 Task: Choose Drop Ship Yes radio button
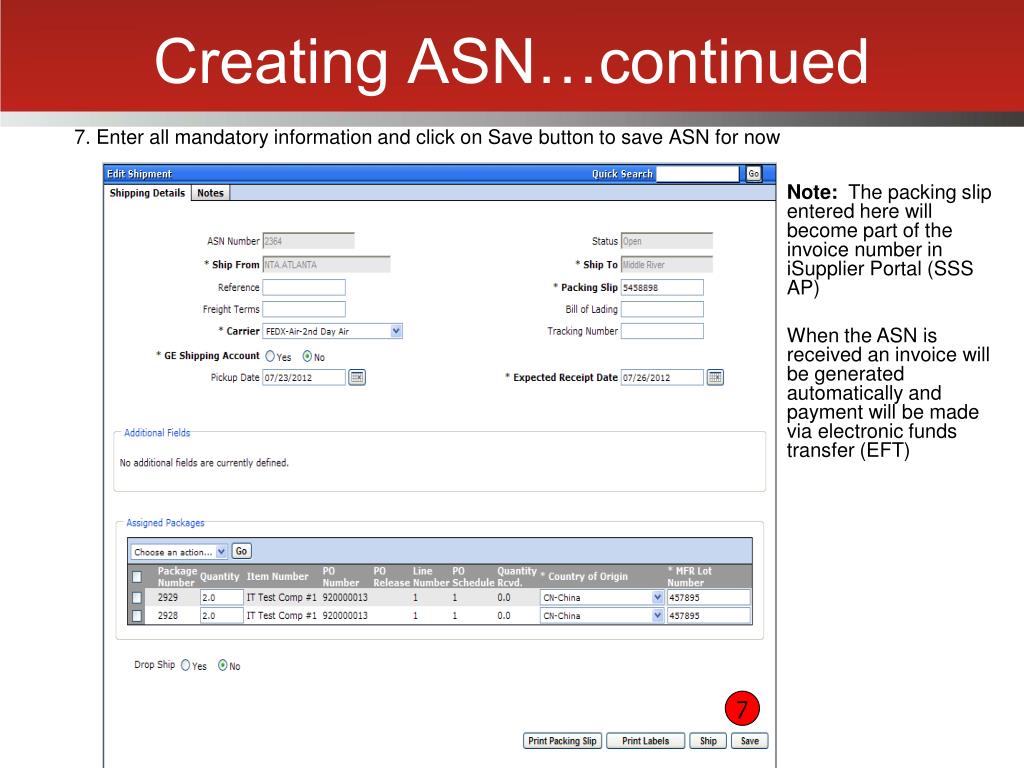185,665
